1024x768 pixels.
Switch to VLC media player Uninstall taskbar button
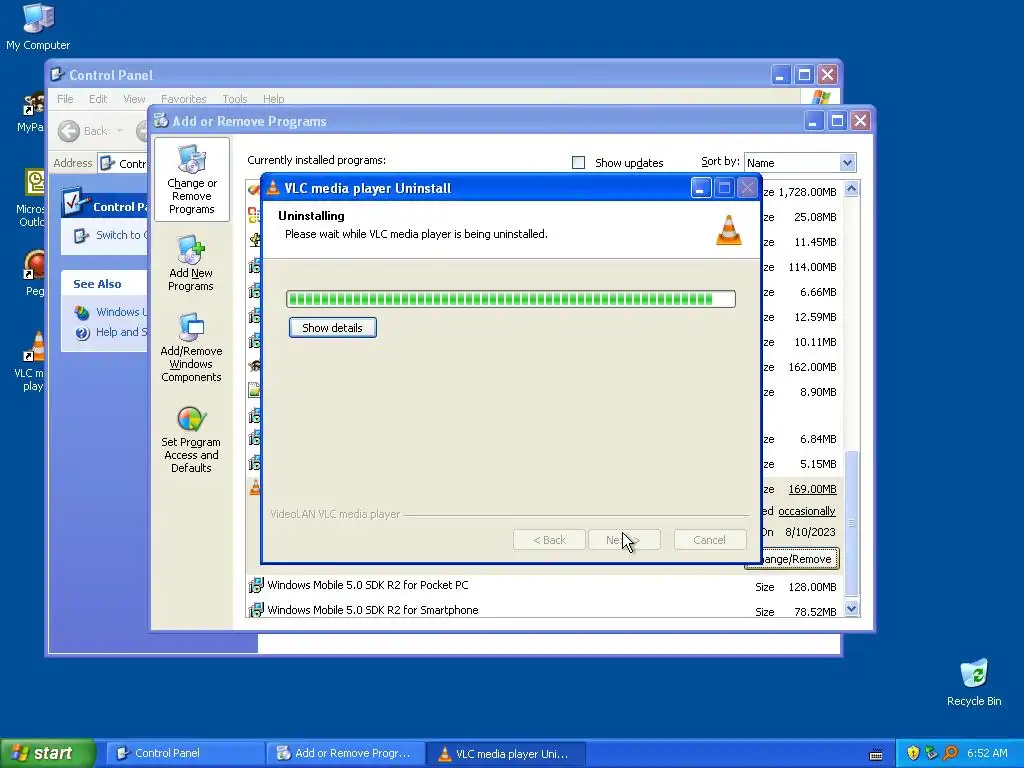[505, 753]
